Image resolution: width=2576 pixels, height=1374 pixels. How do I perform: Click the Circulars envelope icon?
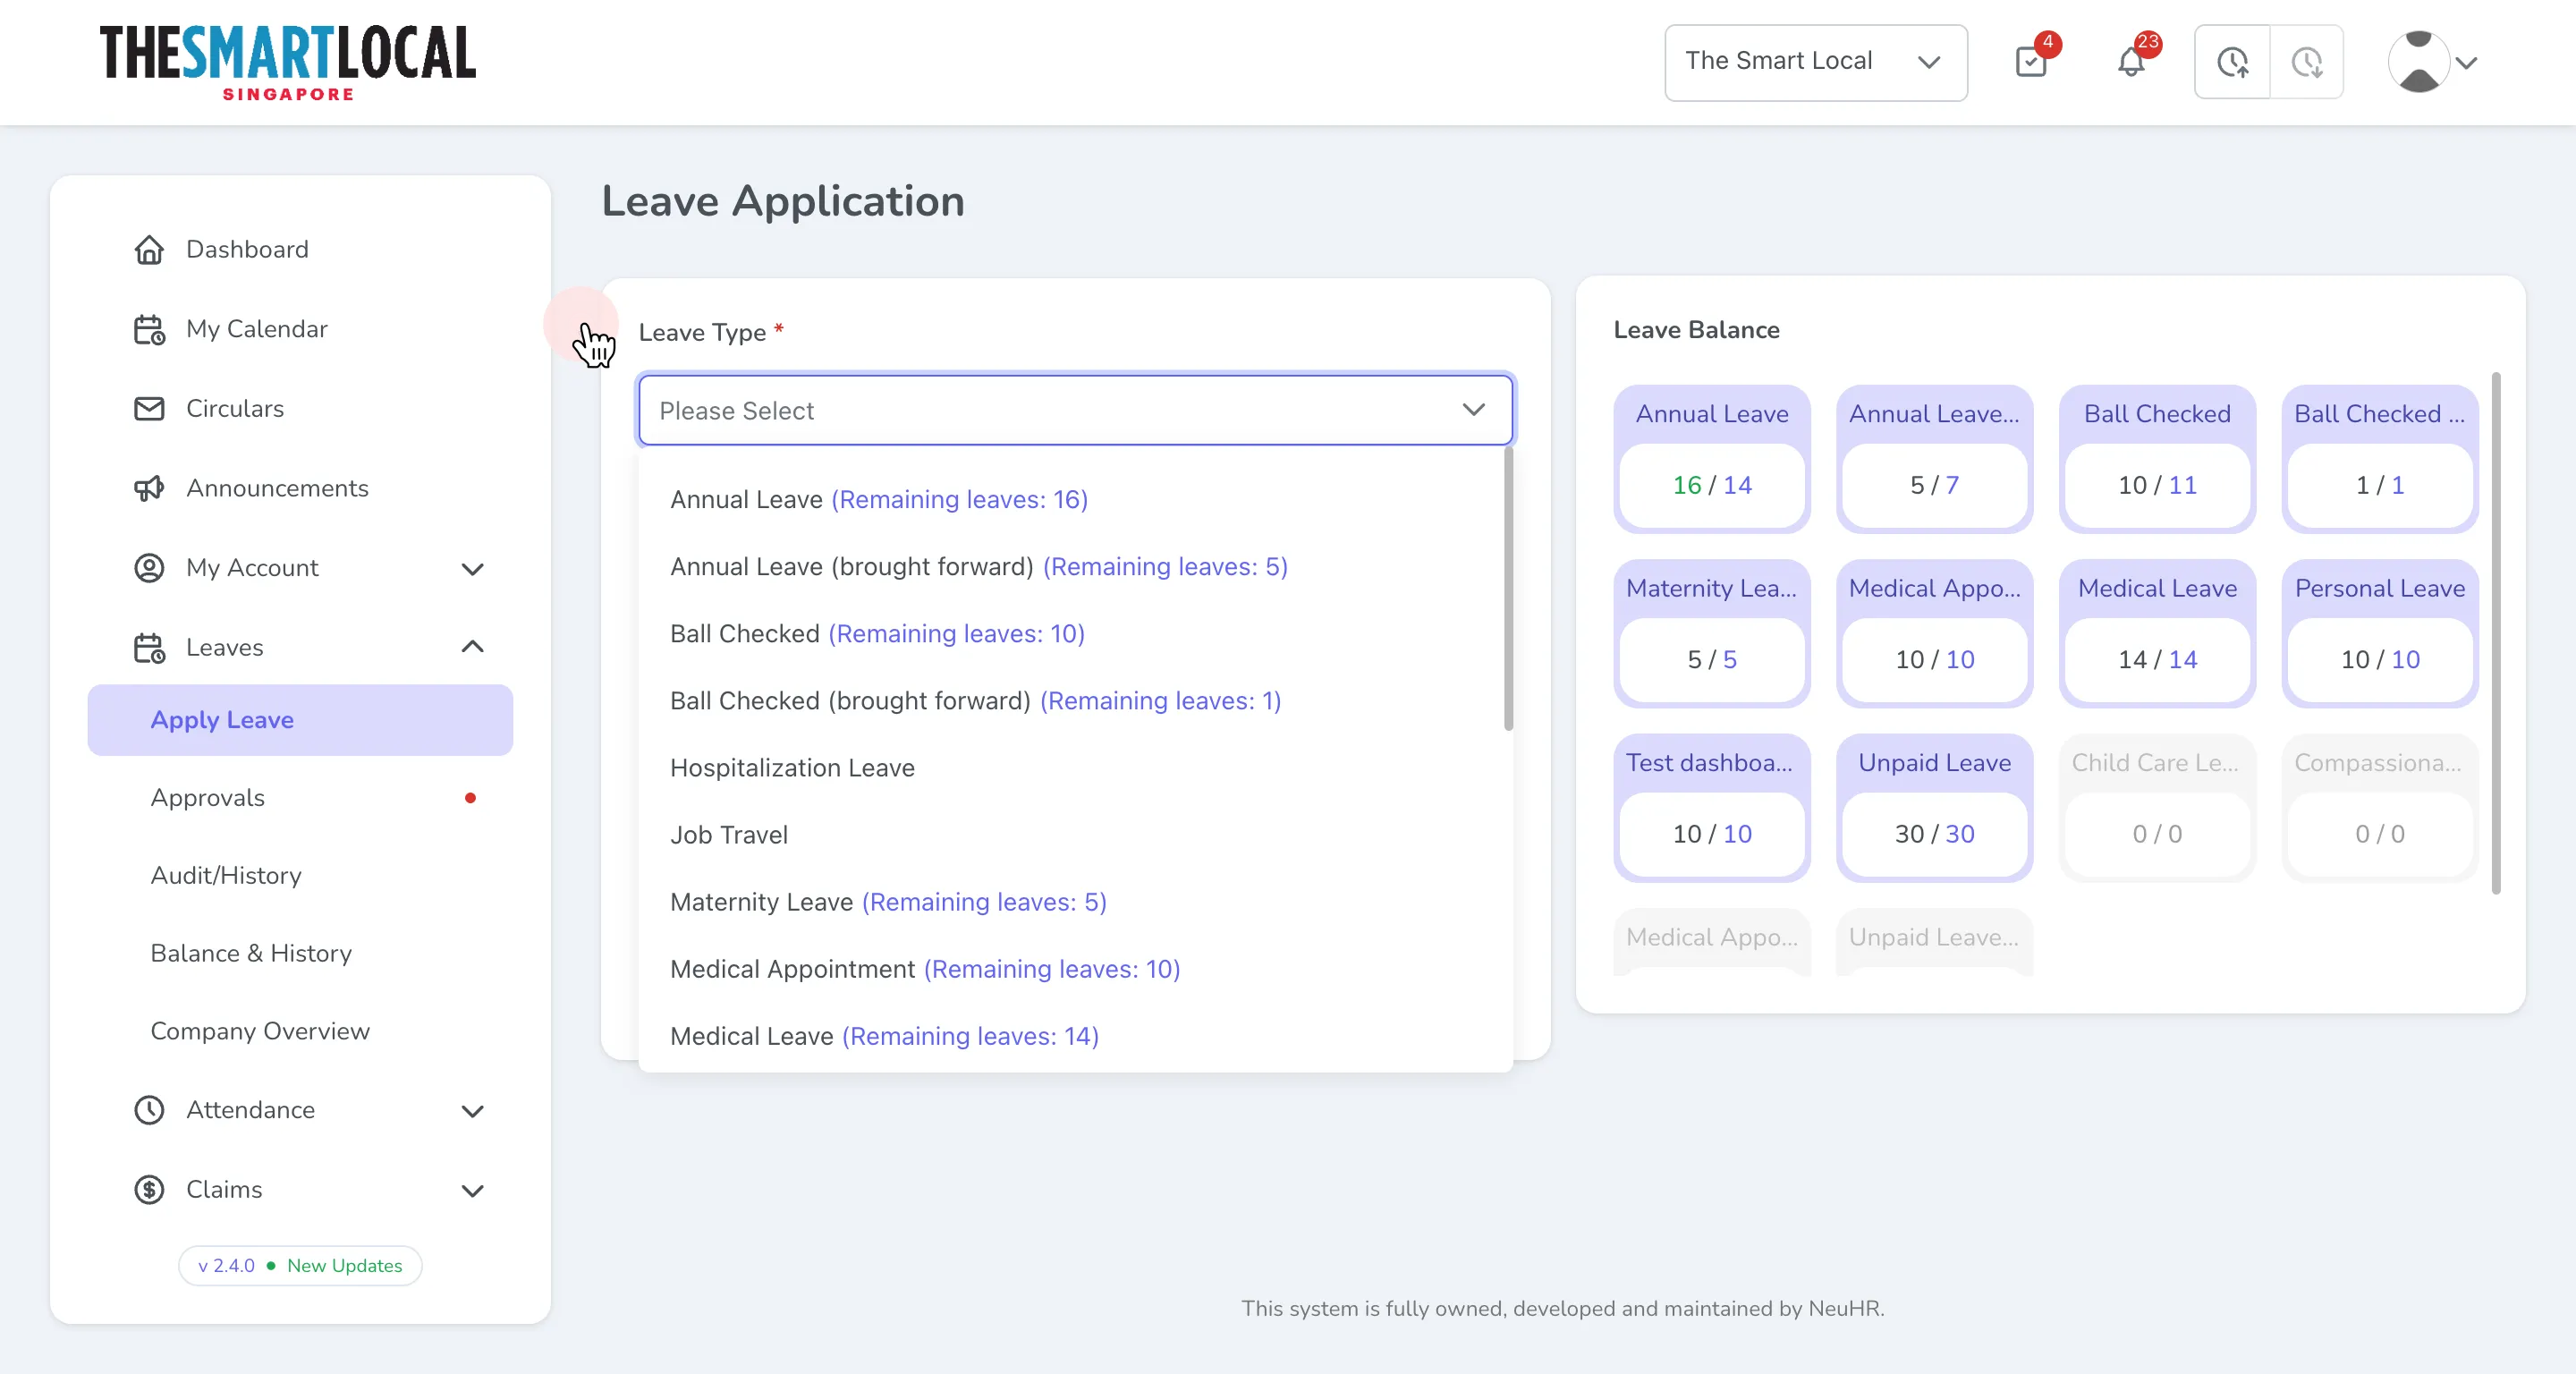(x=149, y=409)
